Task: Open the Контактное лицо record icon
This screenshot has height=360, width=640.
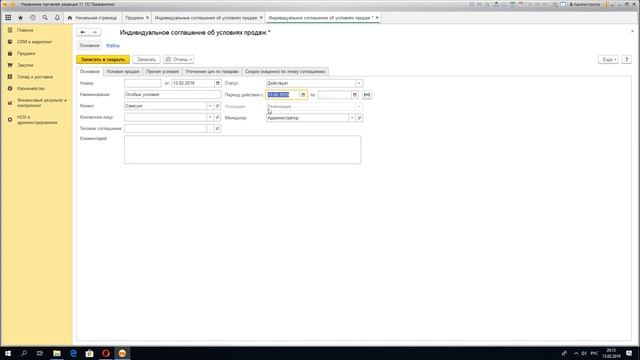Action: tap(218, 118)
